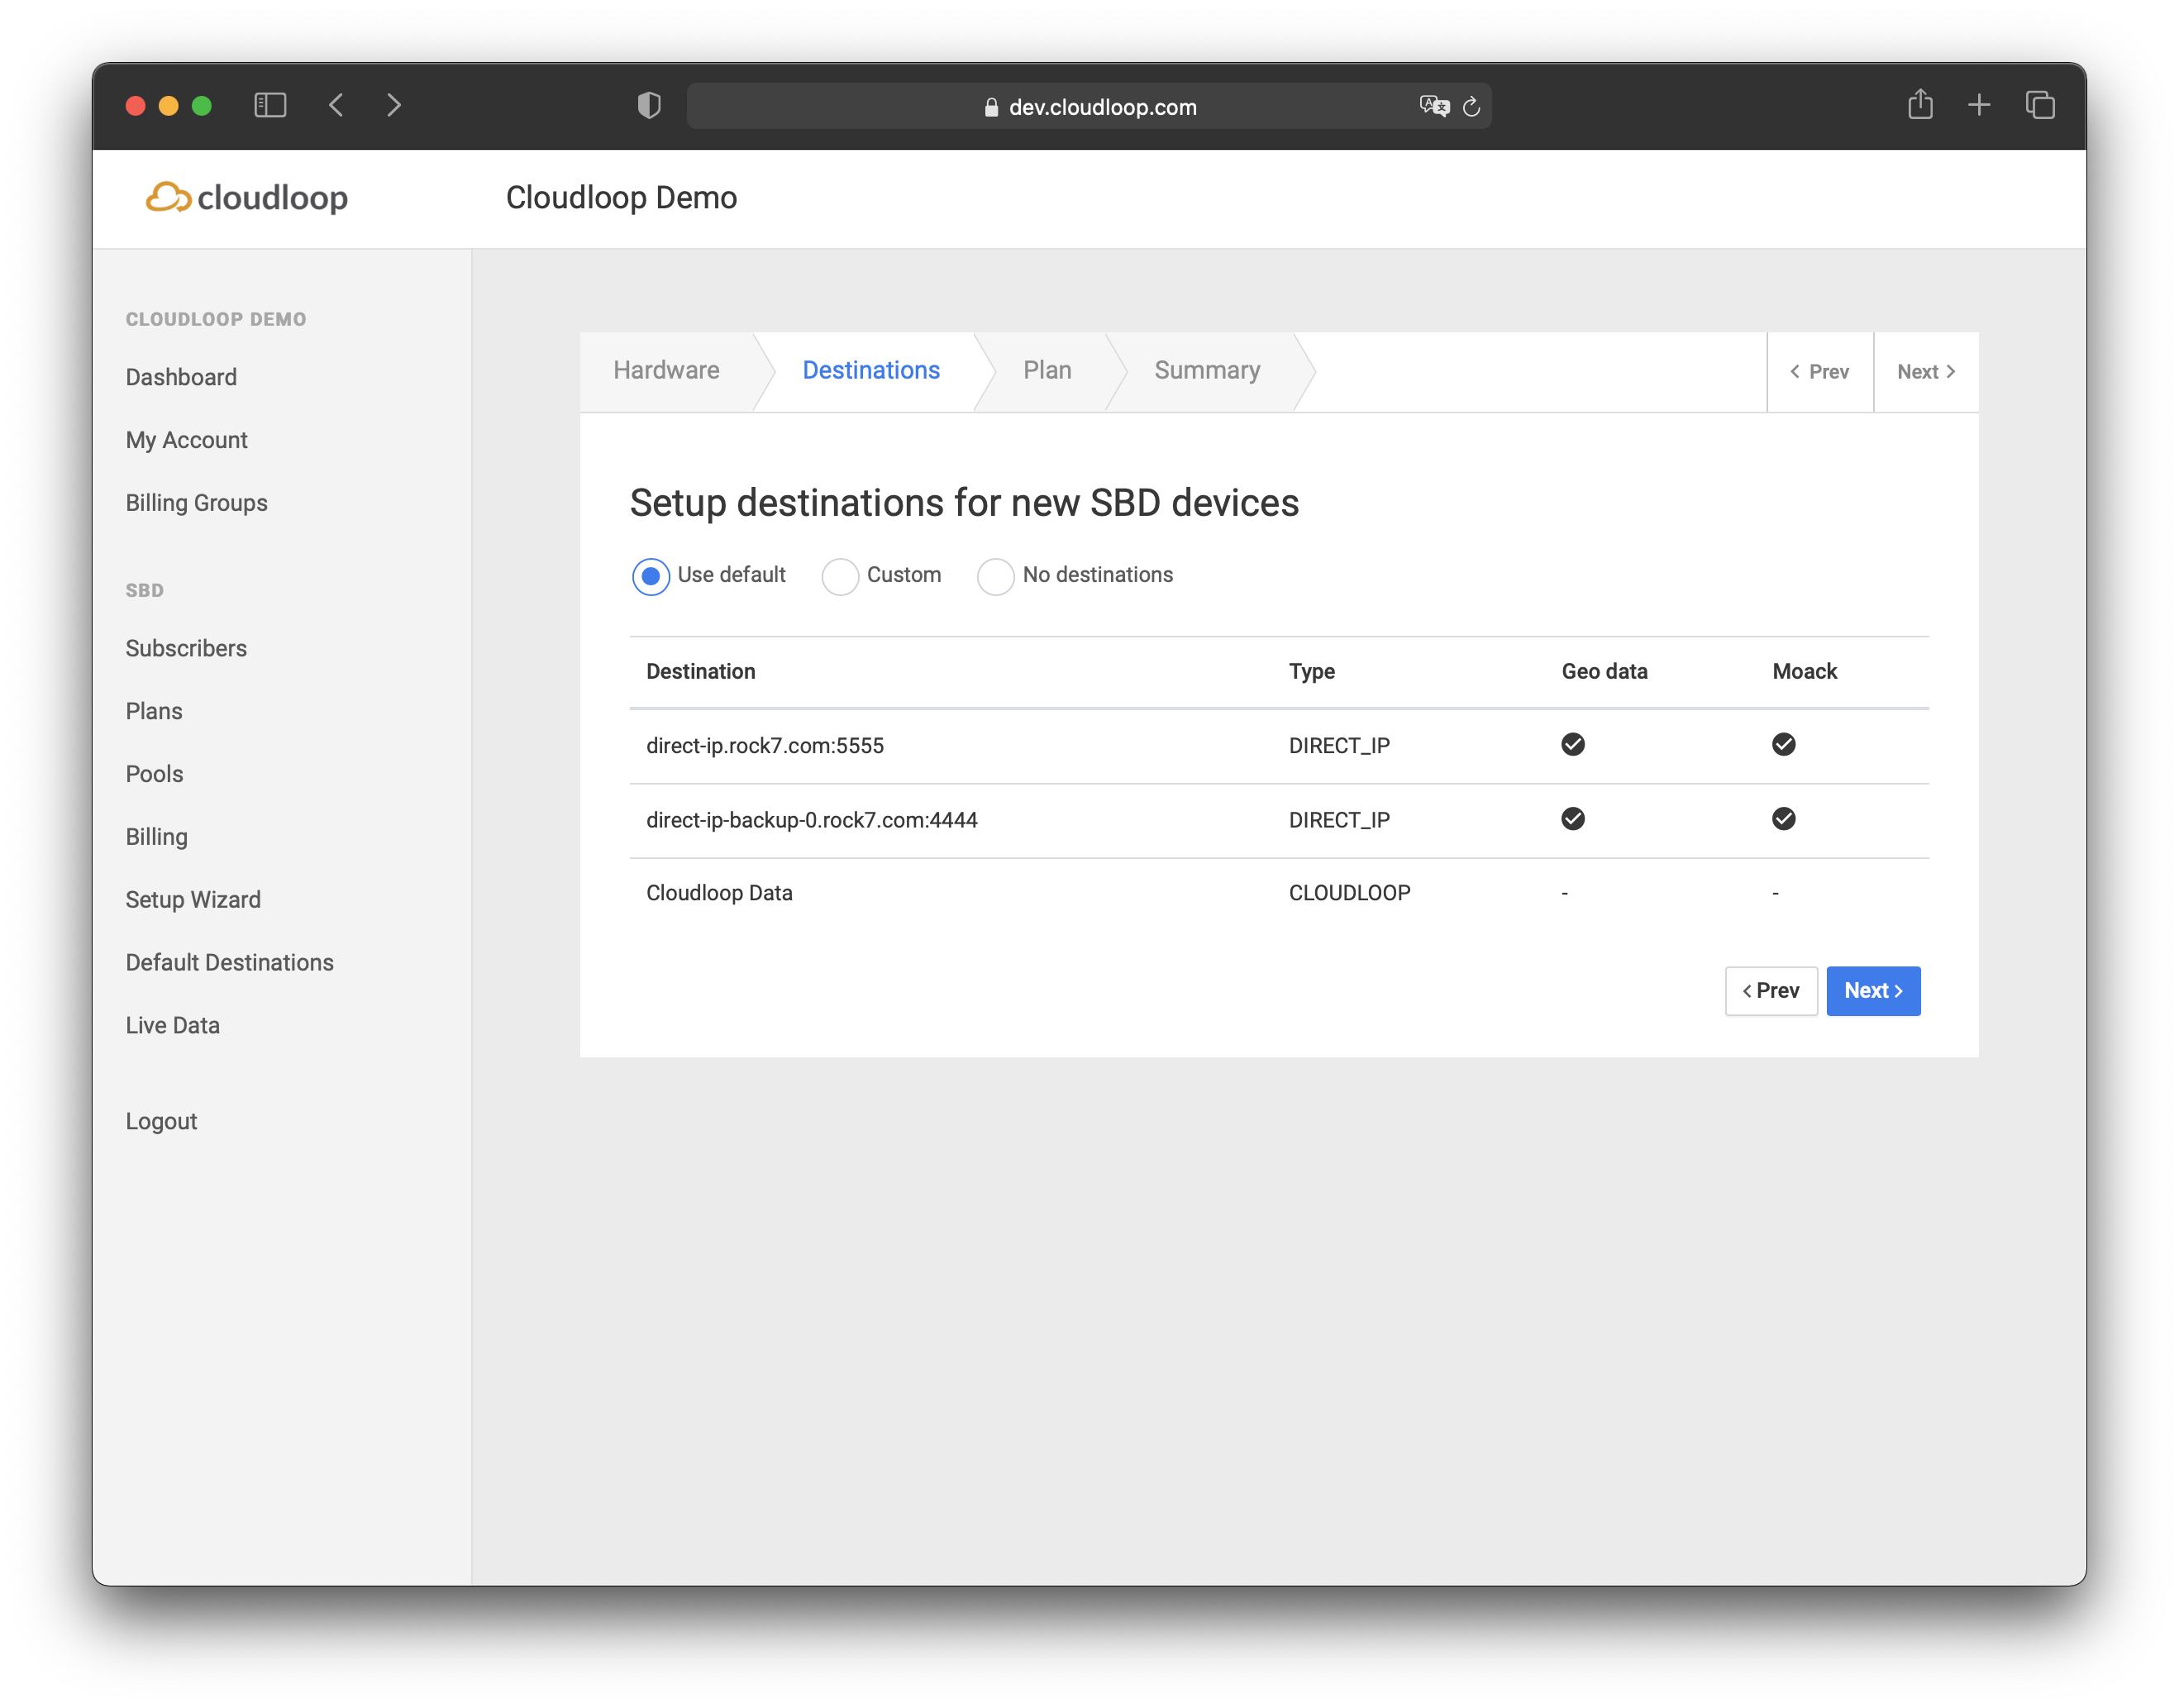The height and width of the screenshot is (1708, 2179).
Task: Reload the page with refresh icon
Action: [1471, 106]
